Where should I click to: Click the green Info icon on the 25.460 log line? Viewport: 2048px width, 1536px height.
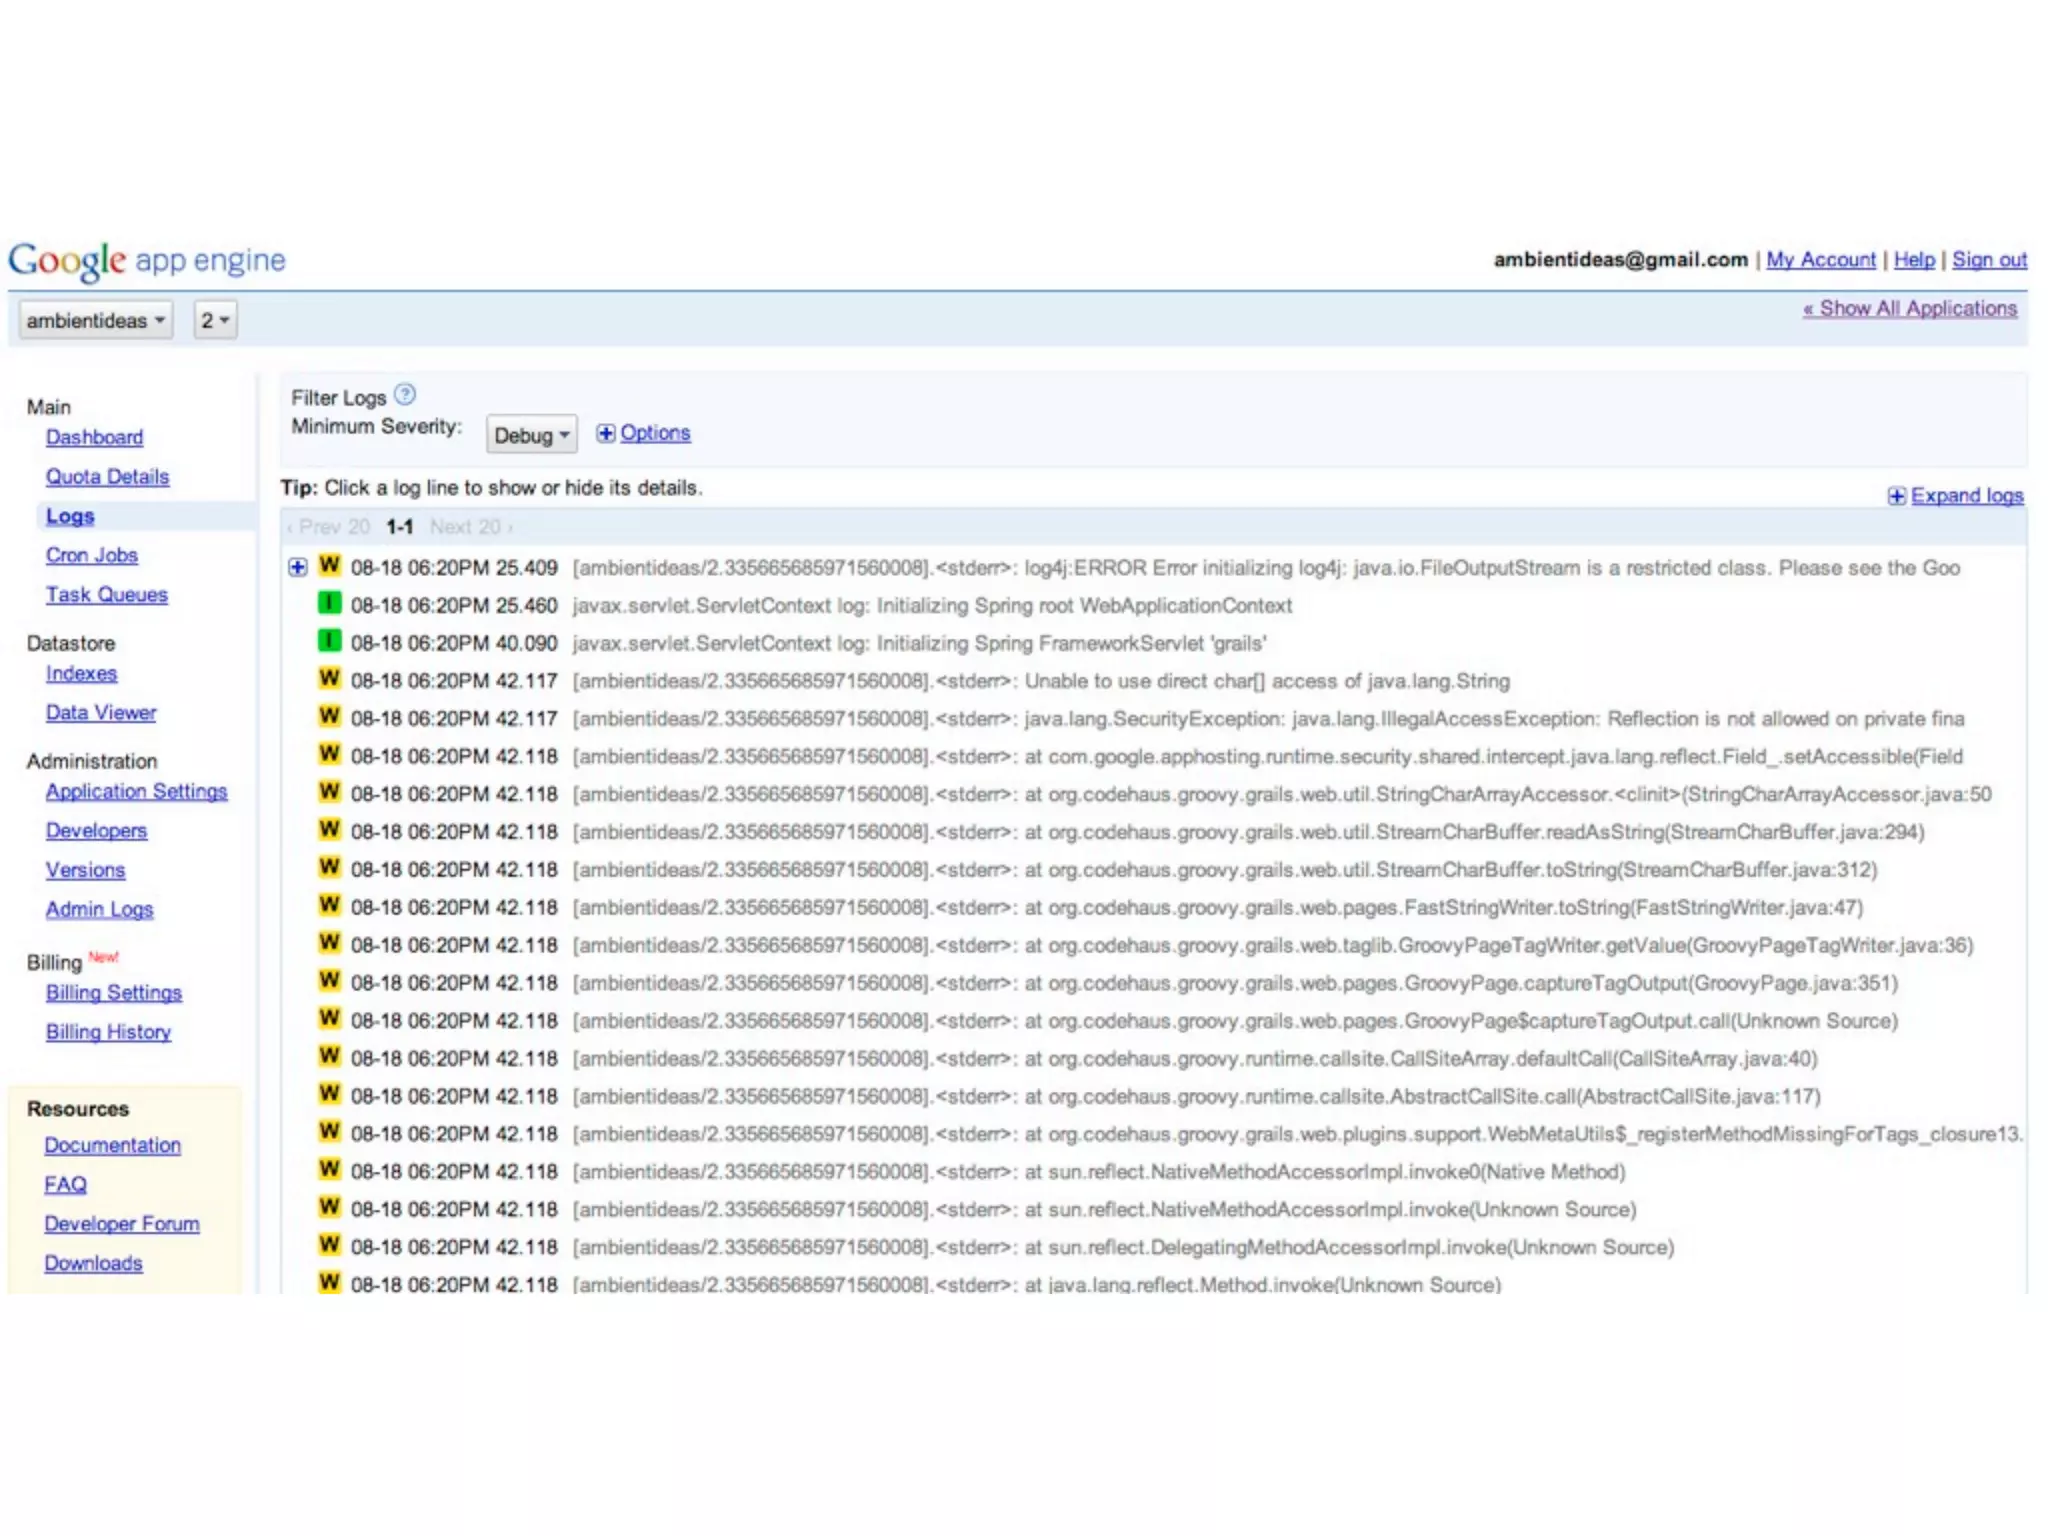click(329, 603)
